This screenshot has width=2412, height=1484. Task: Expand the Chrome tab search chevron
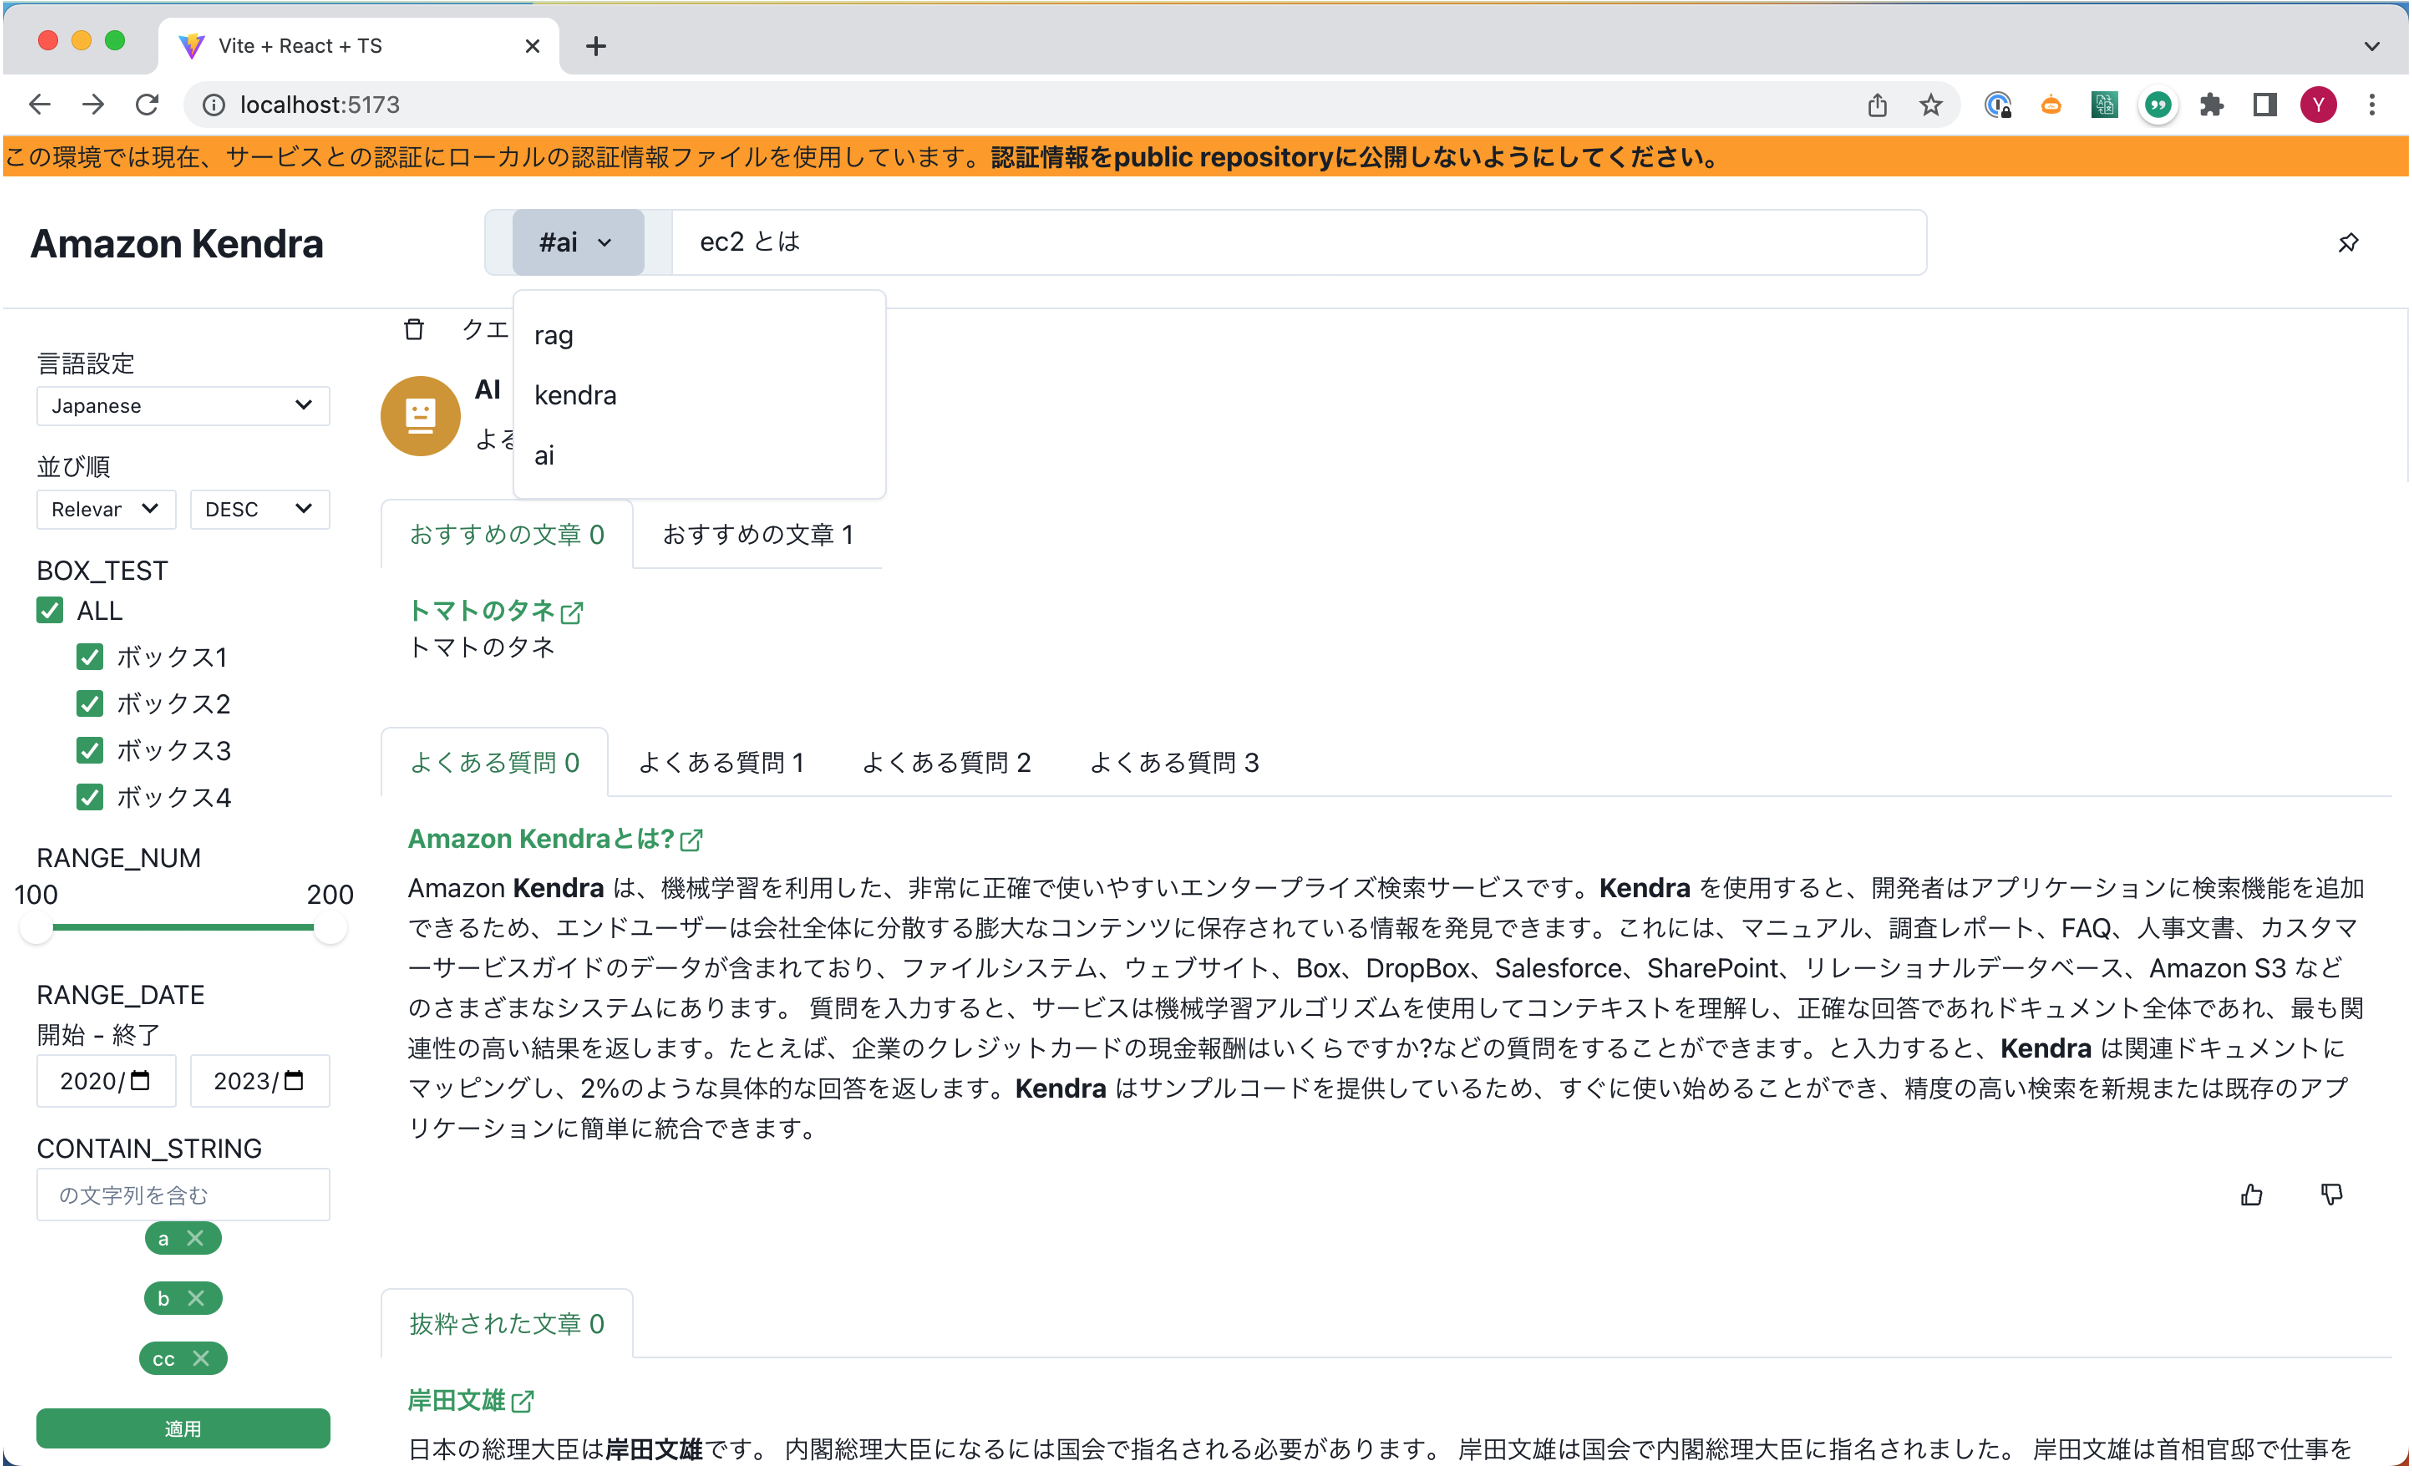point(2371,46)
